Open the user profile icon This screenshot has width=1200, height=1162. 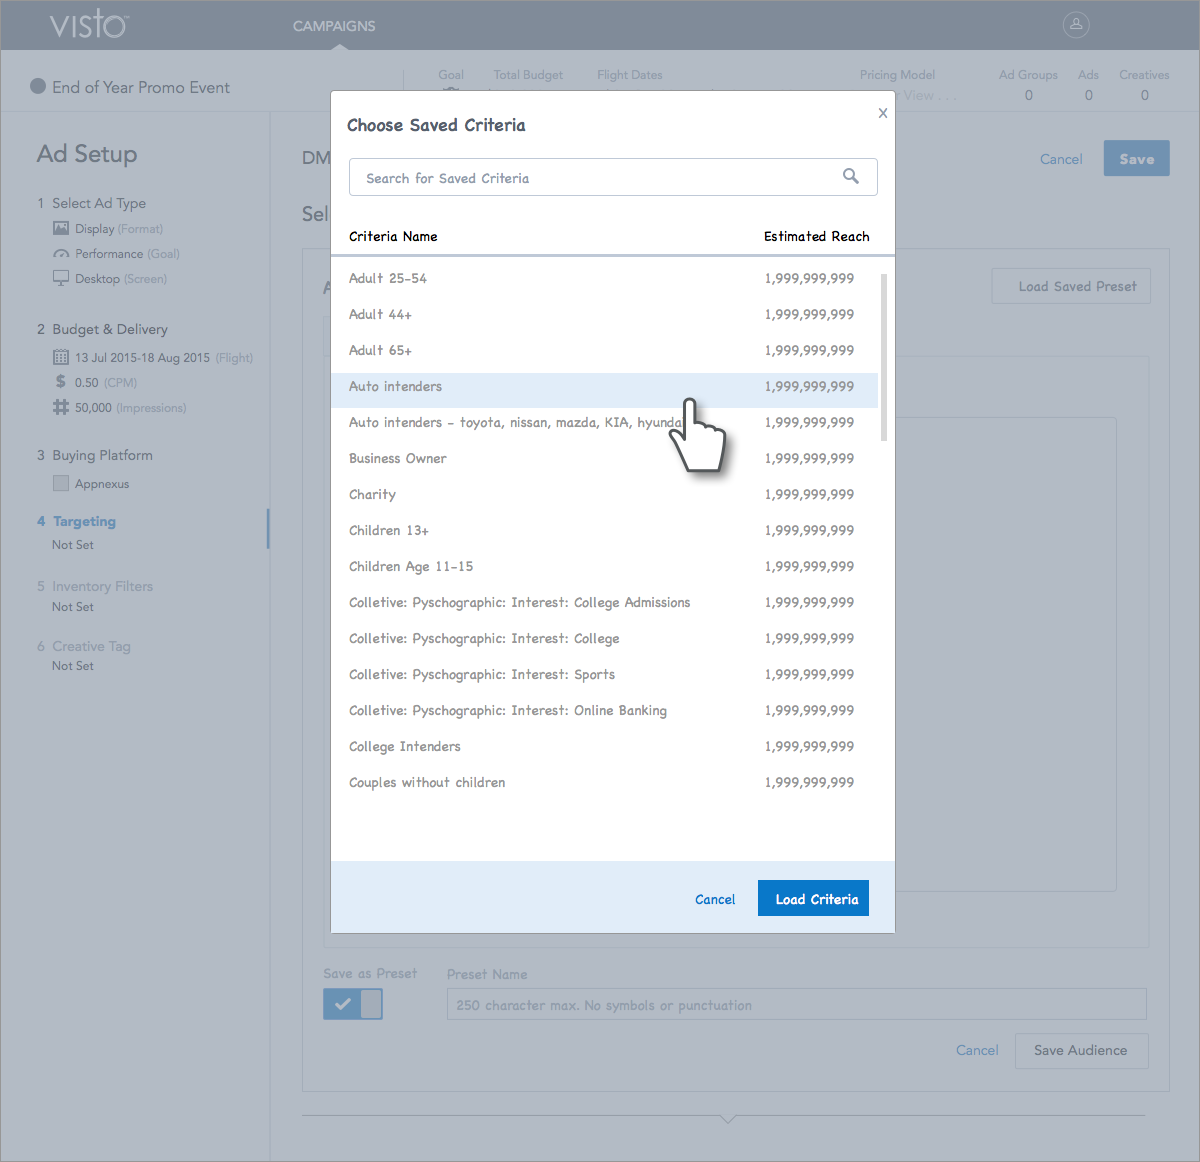(x=1076, y=25)
